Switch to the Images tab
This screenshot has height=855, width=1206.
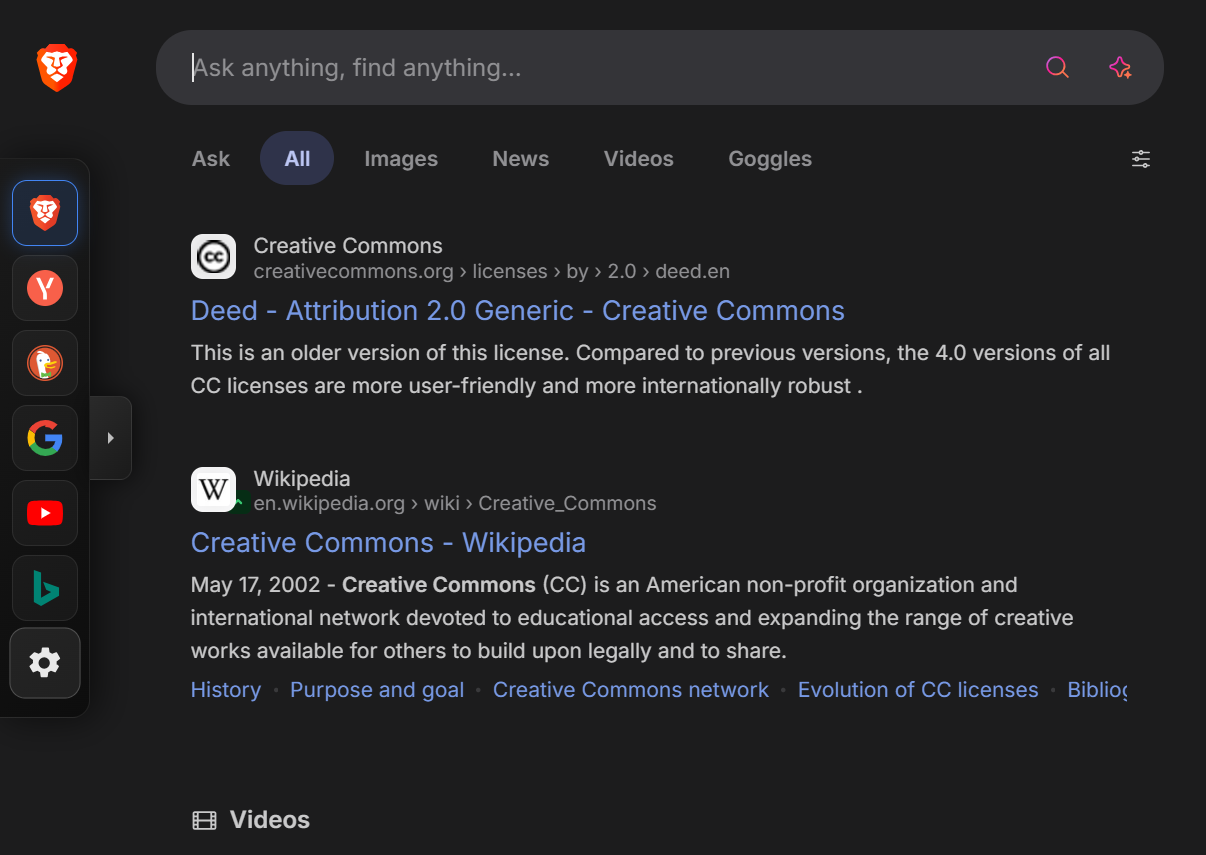(x=401, y=159)
